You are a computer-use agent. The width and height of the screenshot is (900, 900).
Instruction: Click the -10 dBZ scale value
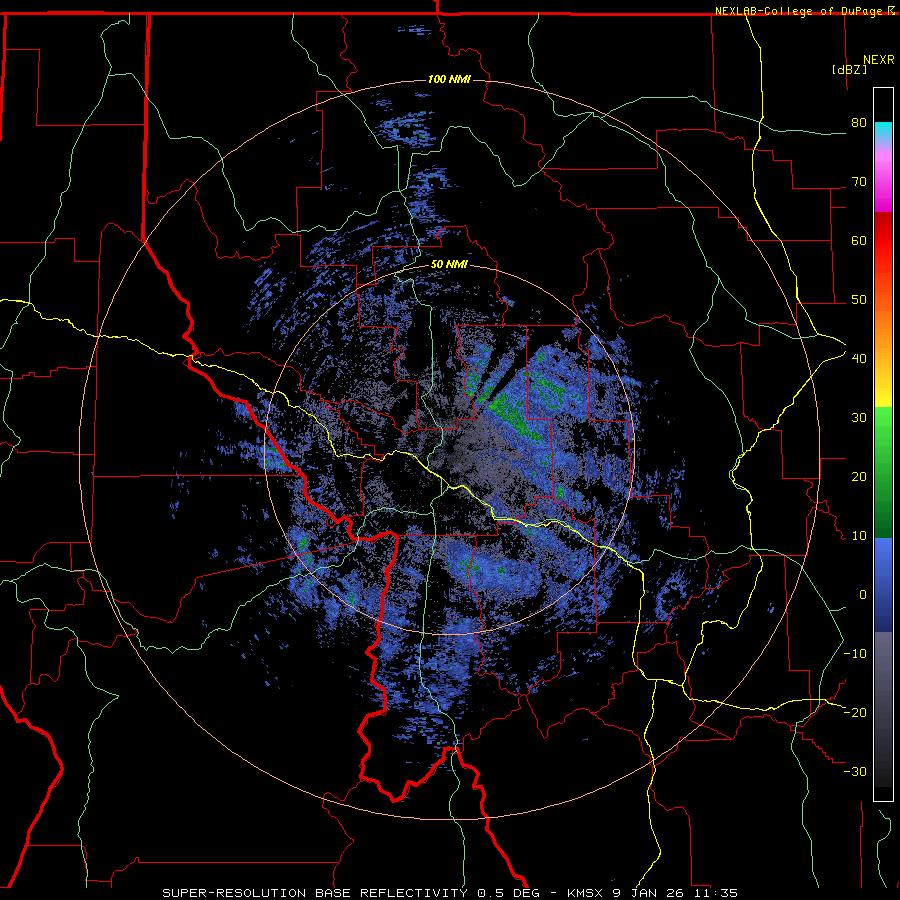(855, 653)
